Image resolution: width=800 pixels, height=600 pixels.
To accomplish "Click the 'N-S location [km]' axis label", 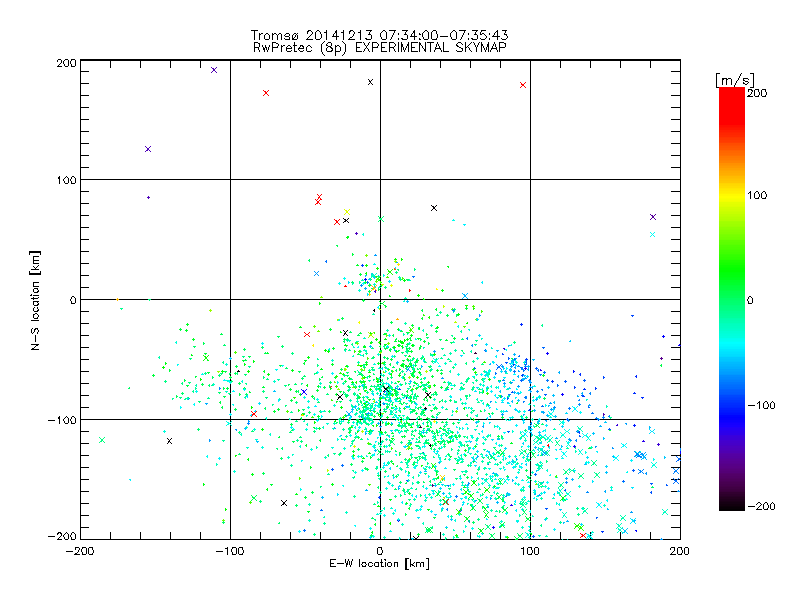I will tap(35, 301).
